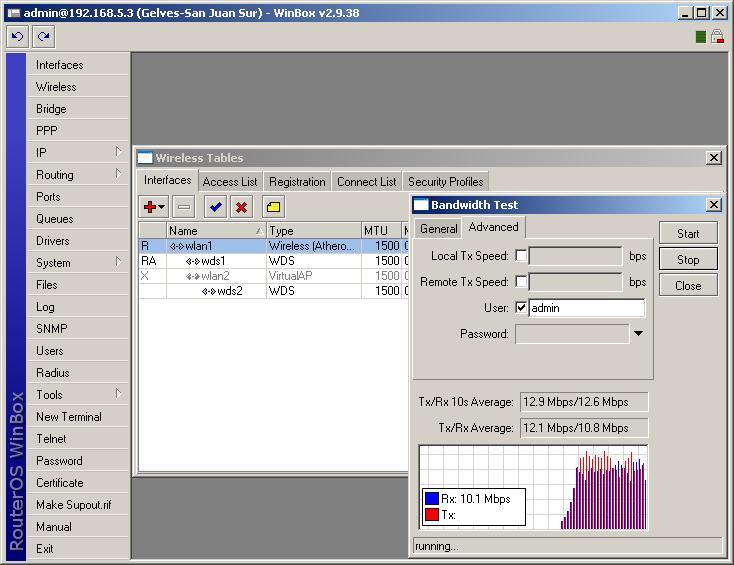The height and width of the screenshot is (565, 734).
Task: Click the Password input field
Action: (572, 334)
